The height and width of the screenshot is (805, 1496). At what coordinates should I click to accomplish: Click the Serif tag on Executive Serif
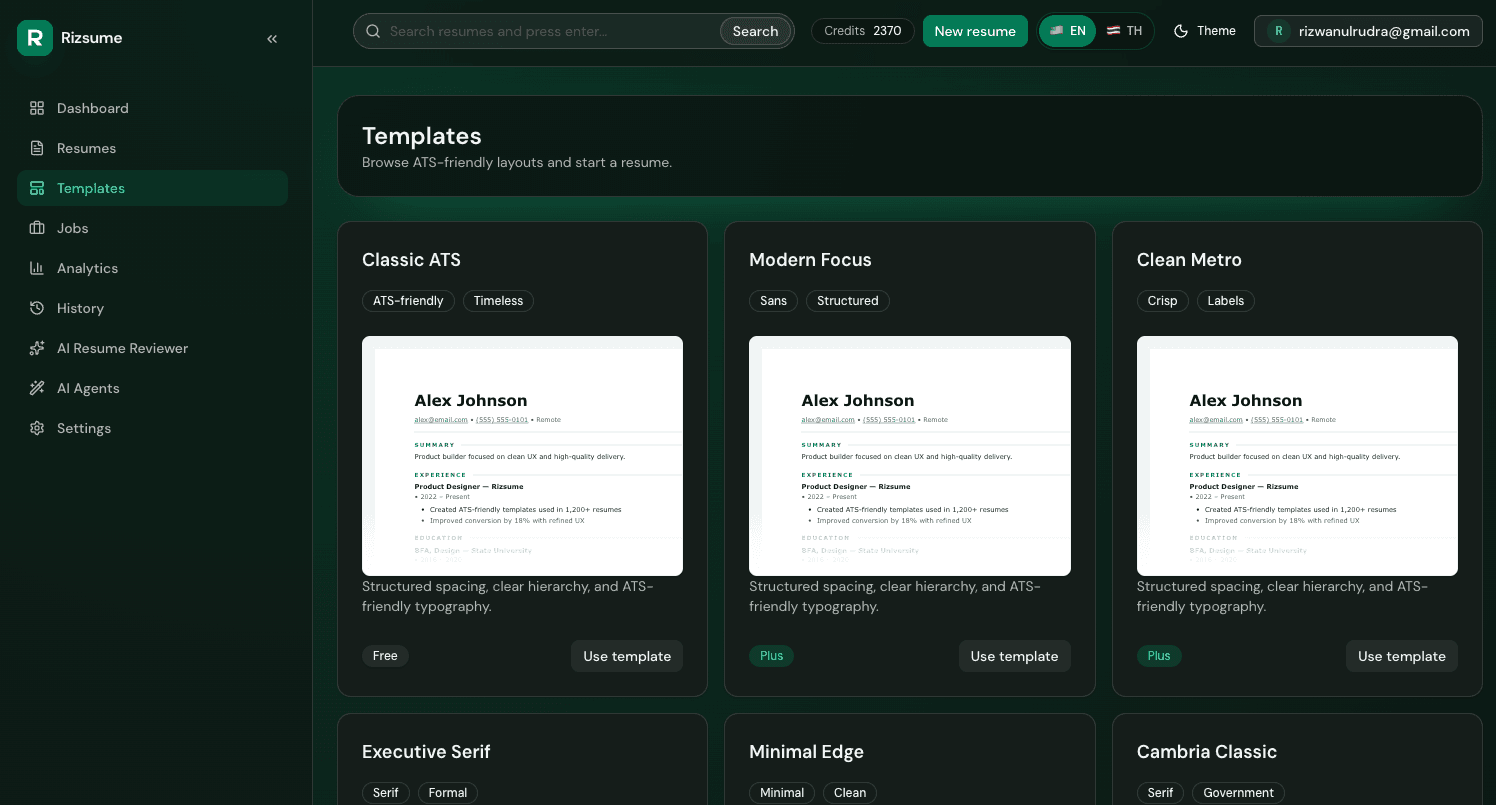386,793
